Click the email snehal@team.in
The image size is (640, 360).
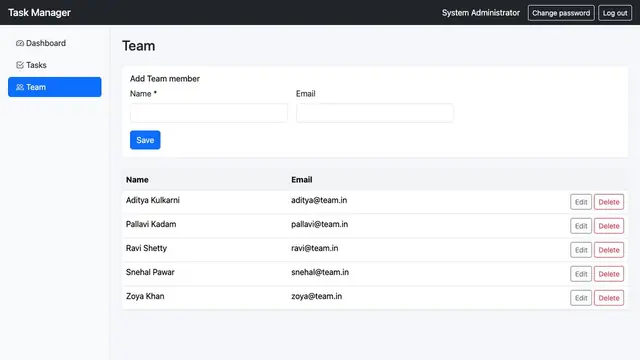320,272
